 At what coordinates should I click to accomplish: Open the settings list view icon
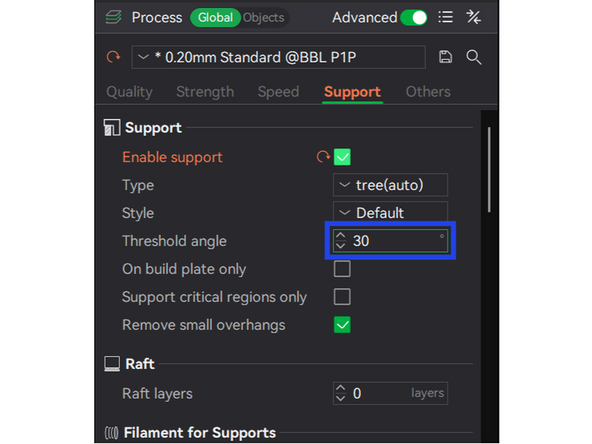click(x=446, y=17)
